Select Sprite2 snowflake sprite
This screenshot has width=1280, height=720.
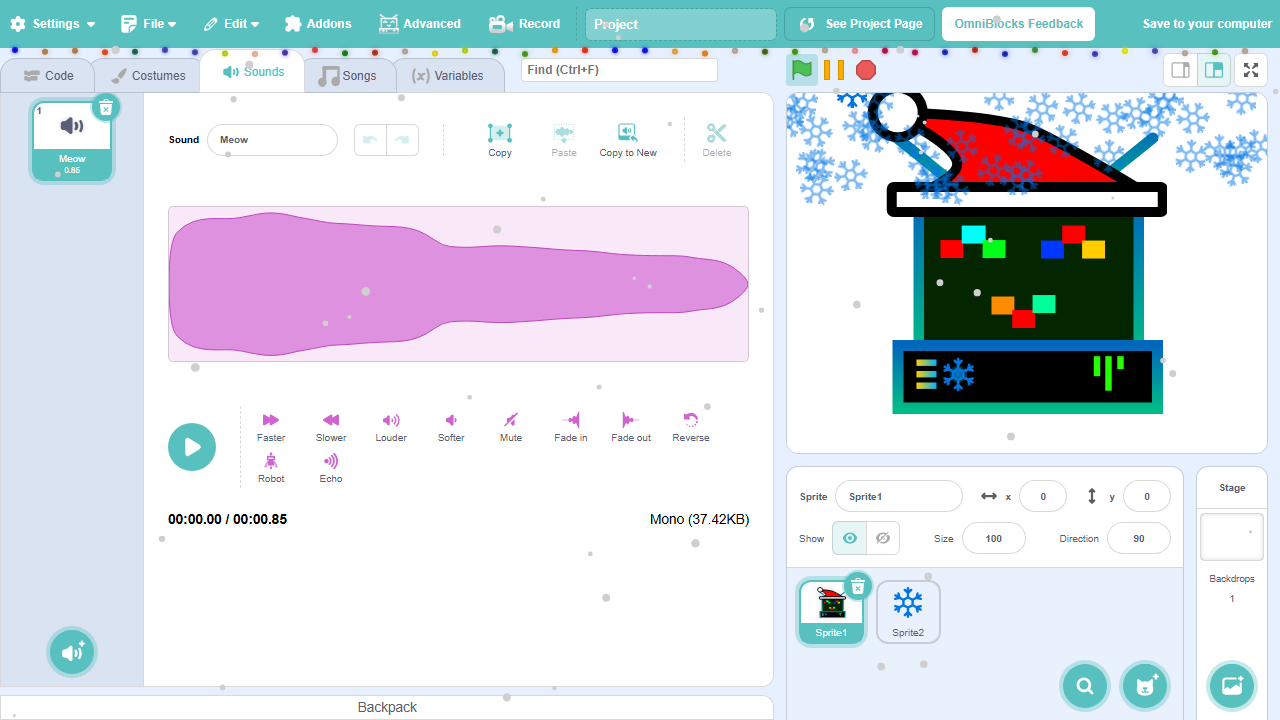(x=908, y=612)
